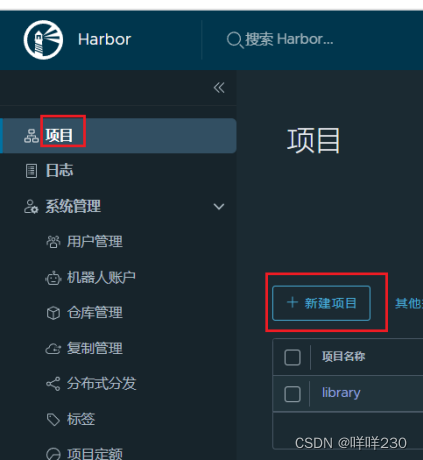Open the library project link
The width and height of the screenshot is (423, 460).
point(341,393)
